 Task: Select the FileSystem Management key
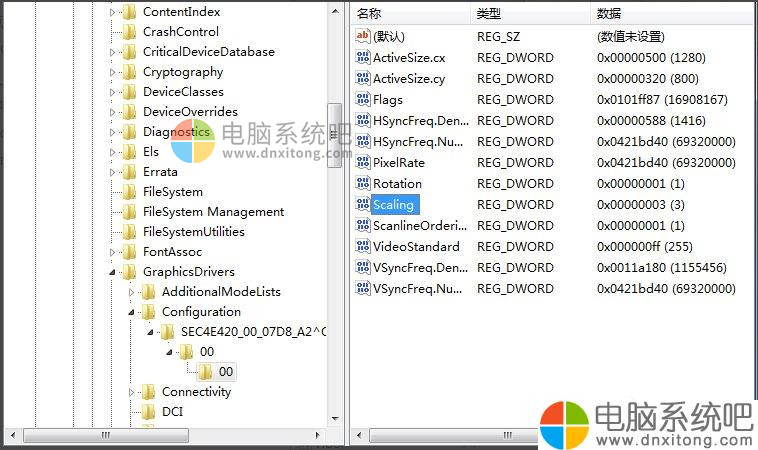[213, 212]
